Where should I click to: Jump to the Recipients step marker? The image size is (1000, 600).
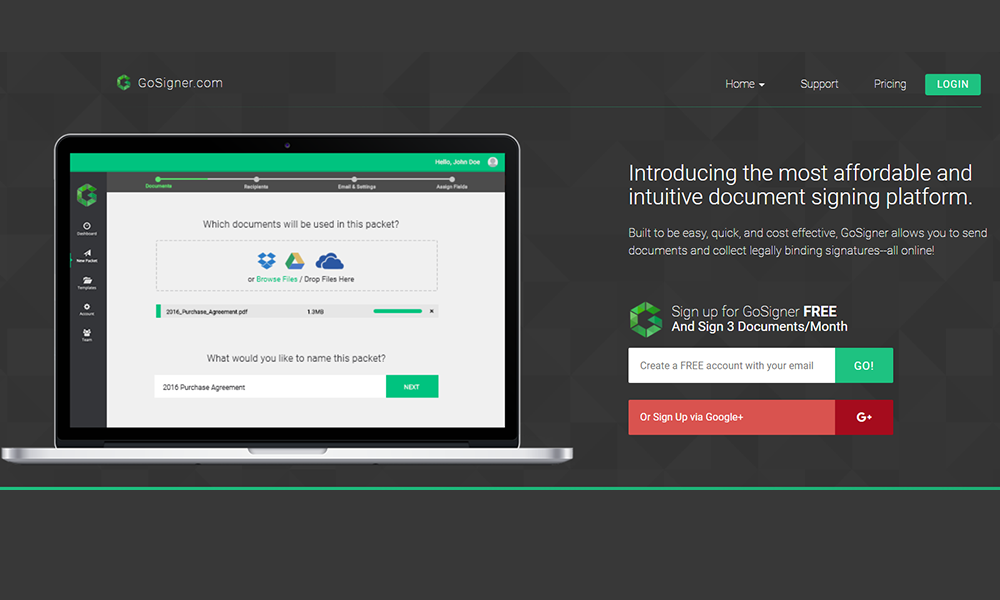click(256, 179)
